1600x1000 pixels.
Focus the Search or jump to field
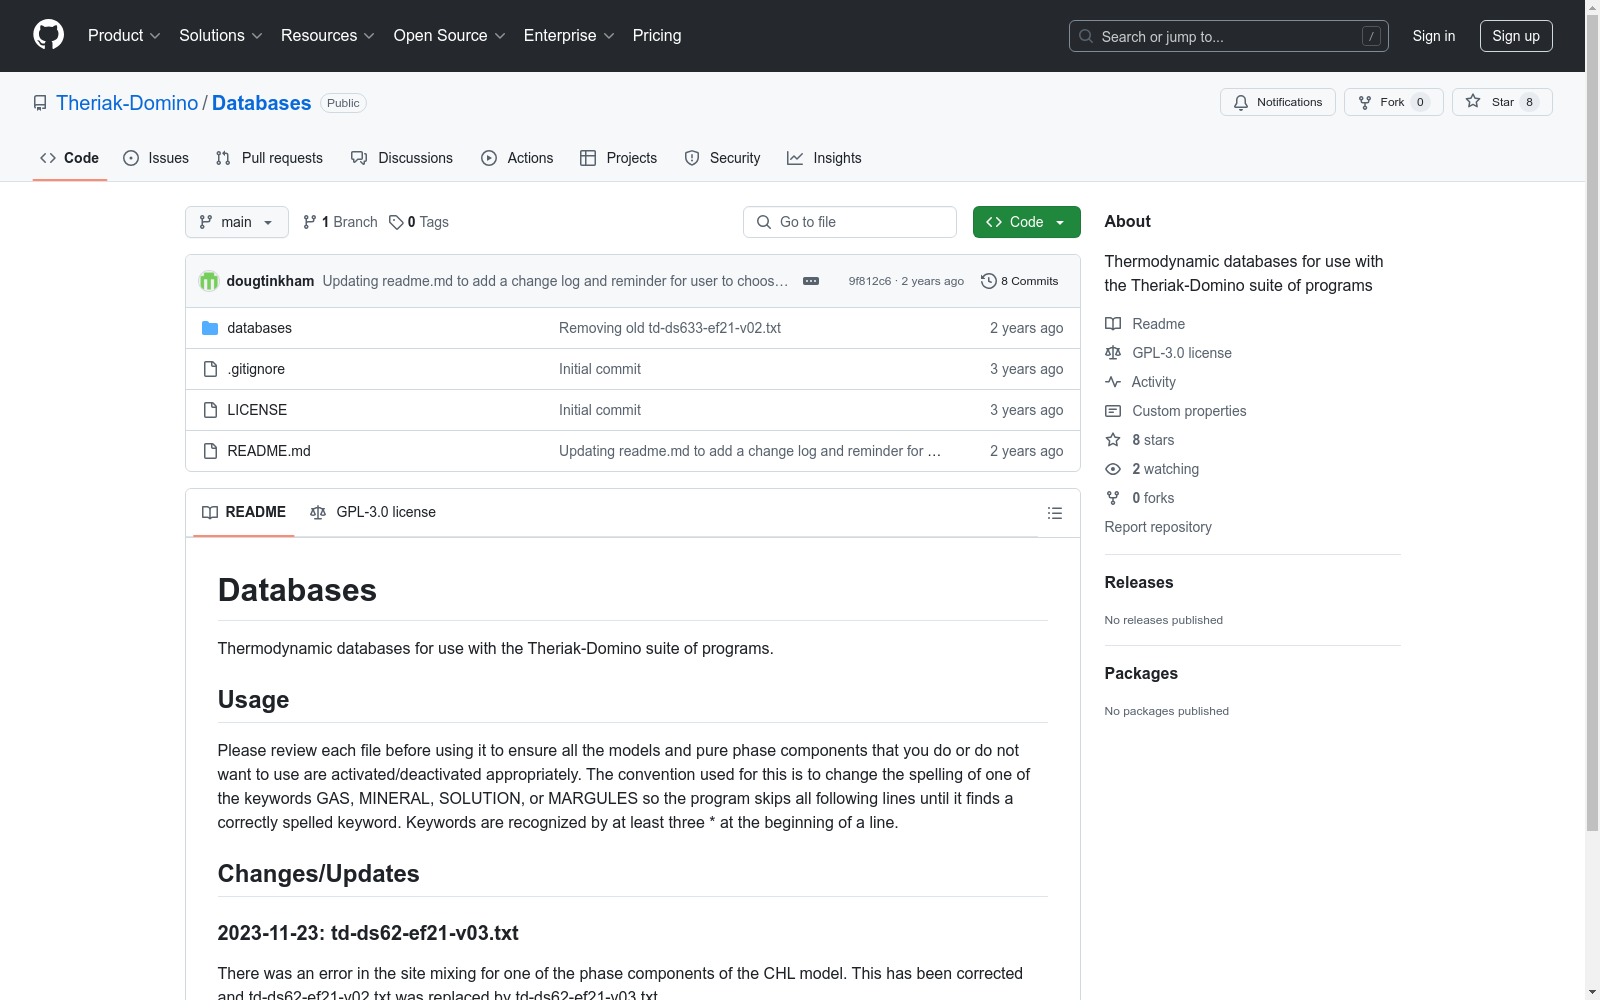coord(1229,36)
